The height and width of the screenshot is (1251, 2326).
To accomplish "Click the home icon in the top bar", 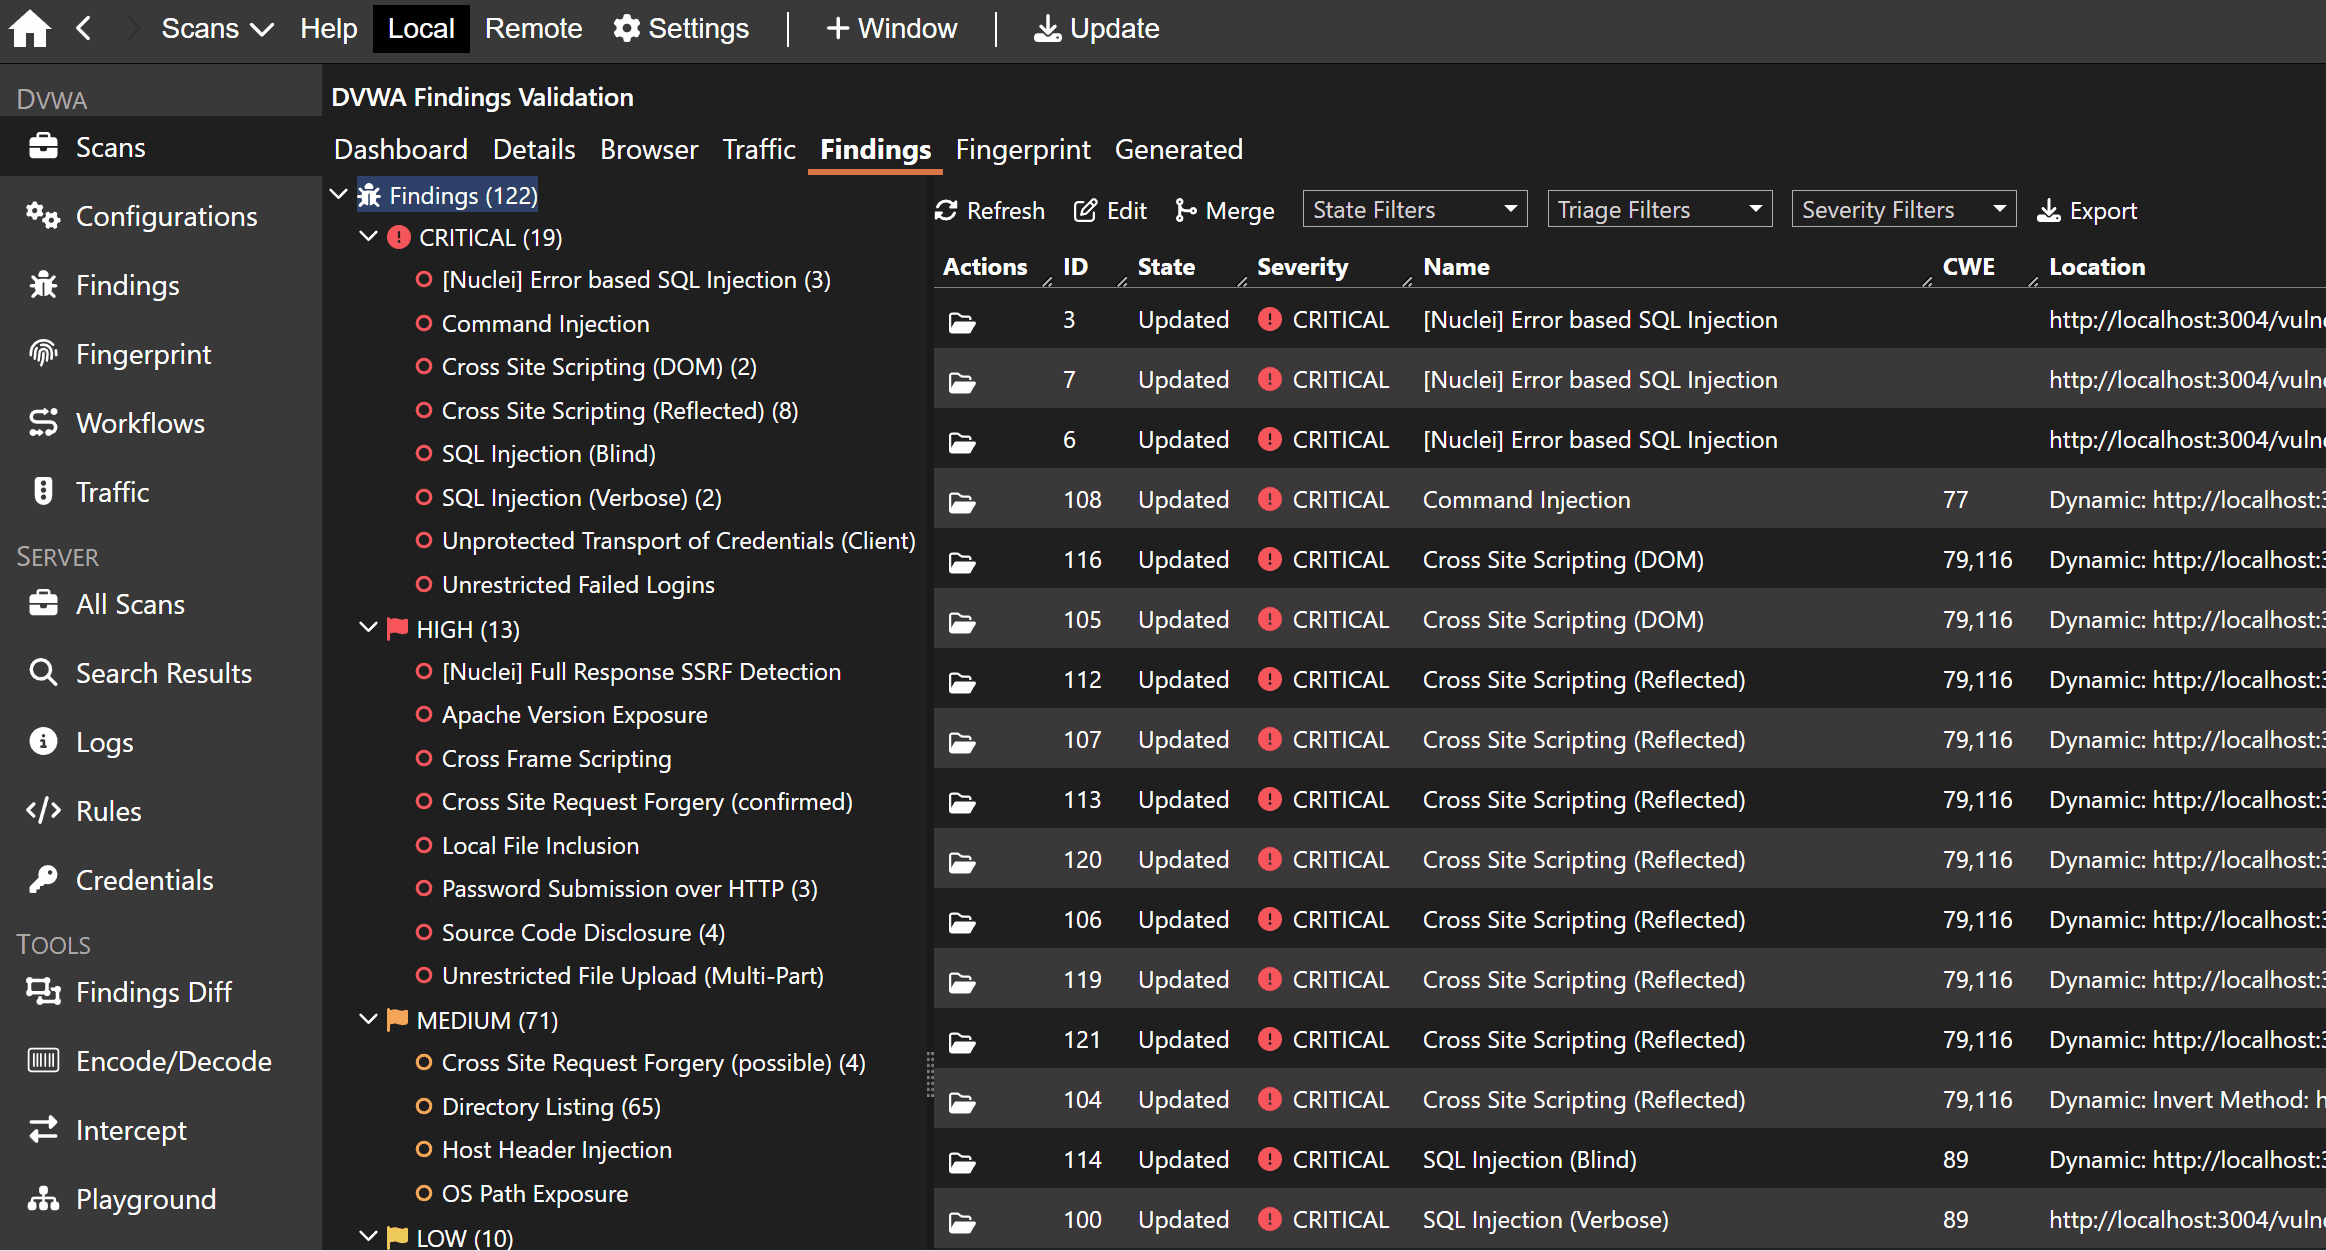I will tap(30, 28).
